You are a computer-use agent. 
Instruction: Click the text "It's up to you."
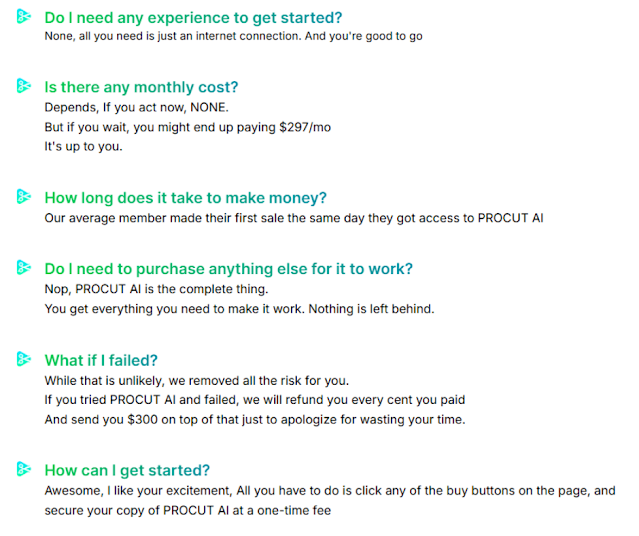pyautogui.click(x=84, y=146)
